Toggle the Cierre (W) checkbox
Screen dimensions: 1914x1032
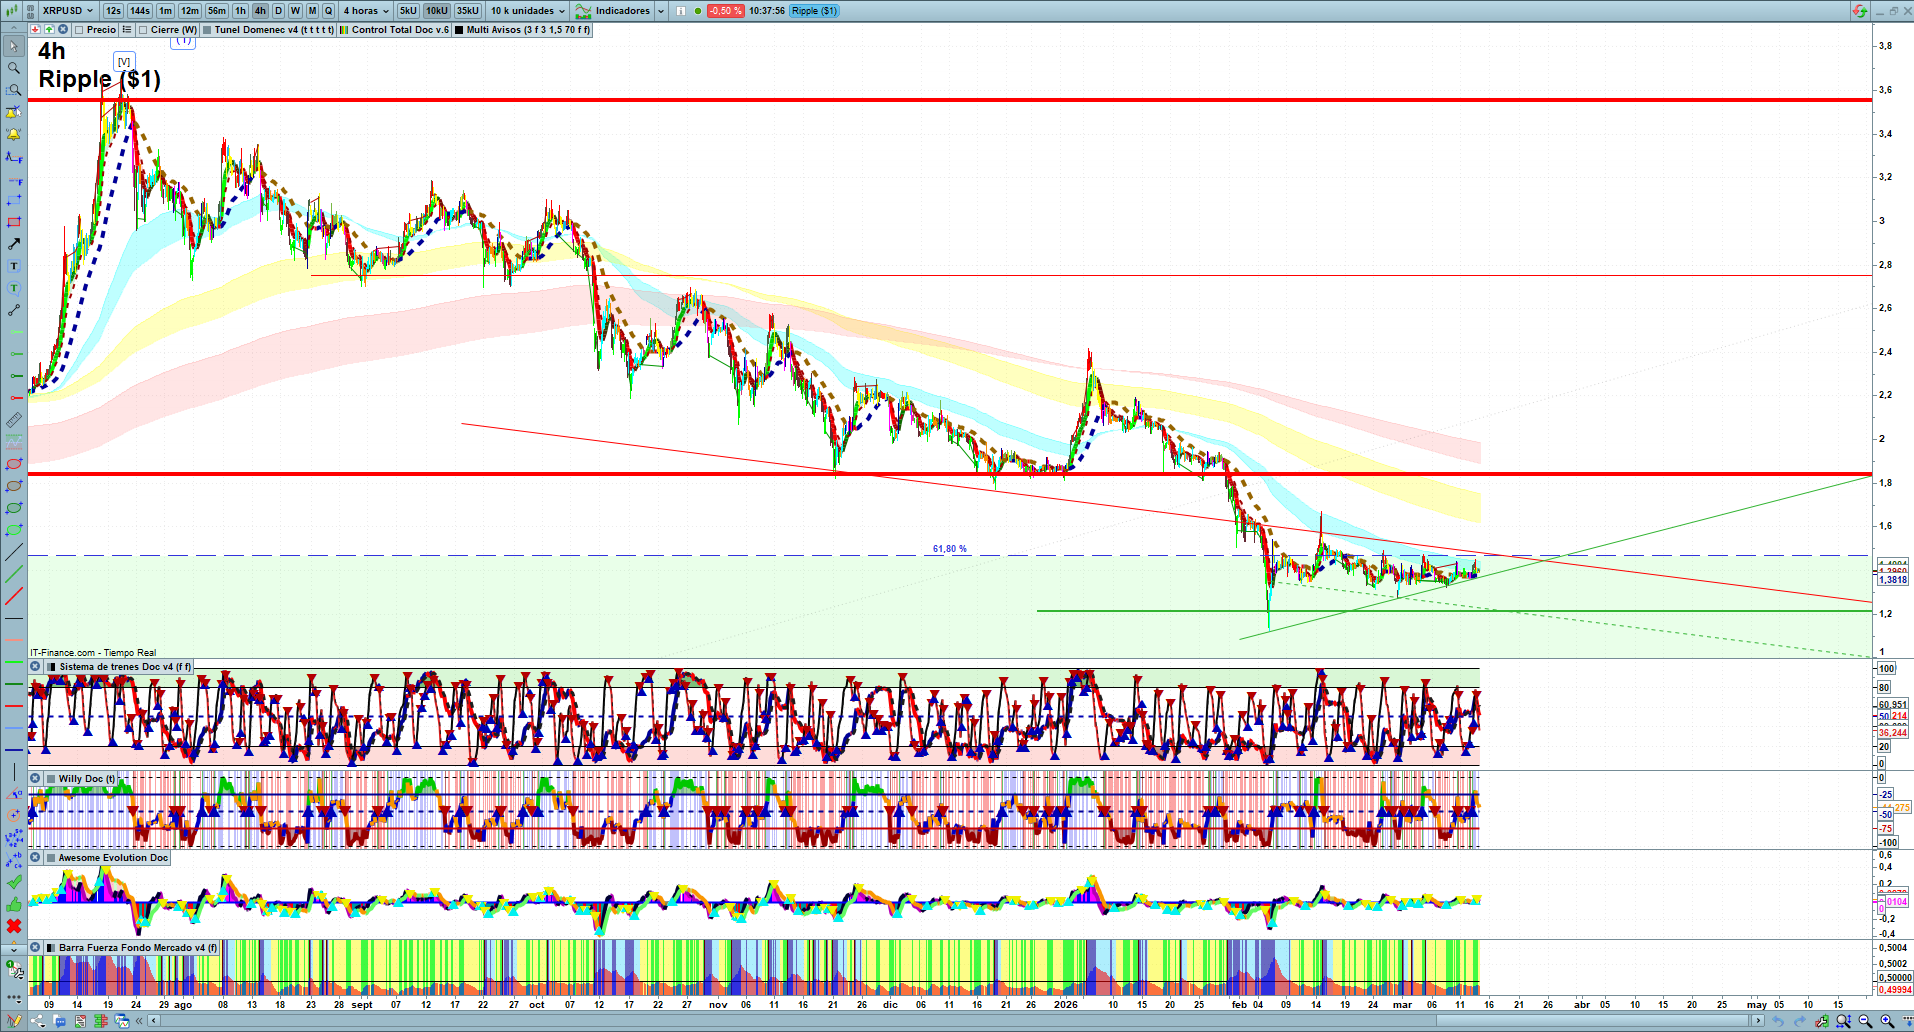pyautogui.click(x=143, y=30)
